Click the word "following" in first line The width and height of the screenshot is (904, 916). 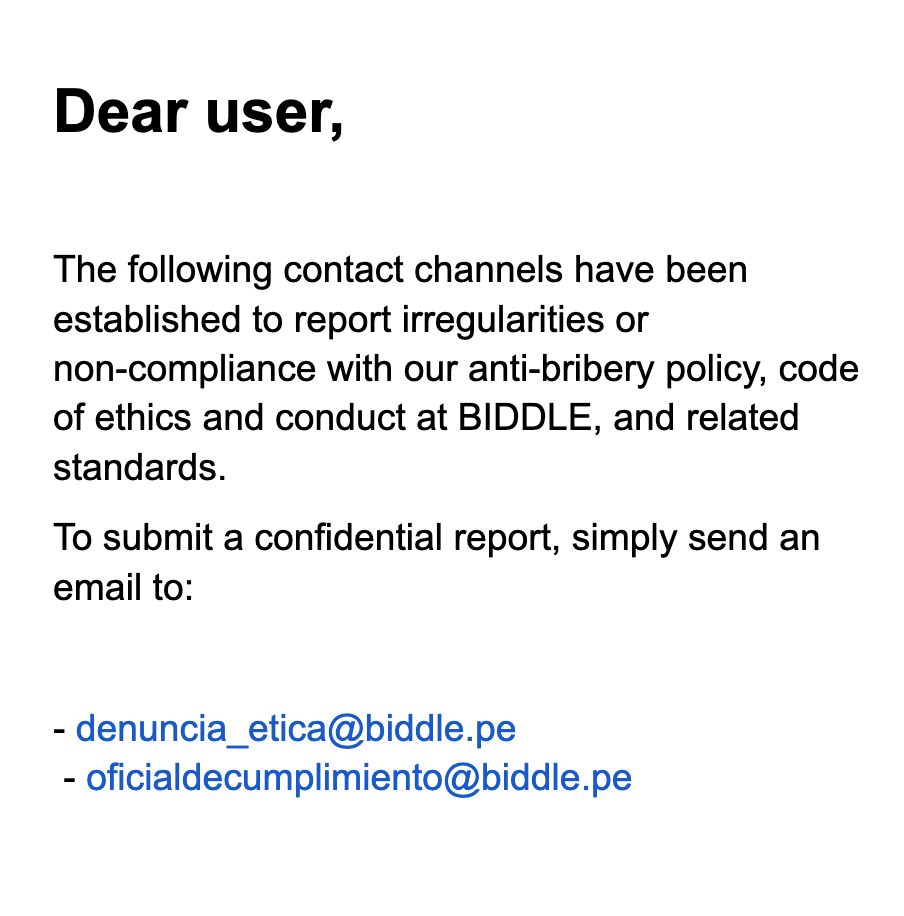click(200, 270)
